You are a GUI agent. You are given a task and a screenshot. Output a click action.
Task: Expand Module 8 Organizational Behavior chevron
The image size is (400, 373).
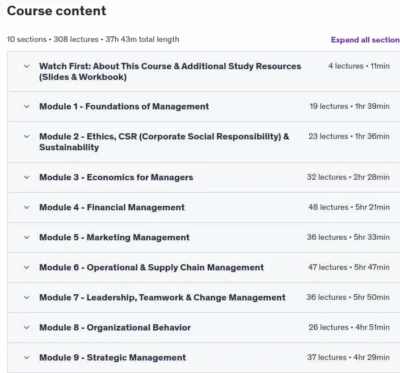click(27, 327)
